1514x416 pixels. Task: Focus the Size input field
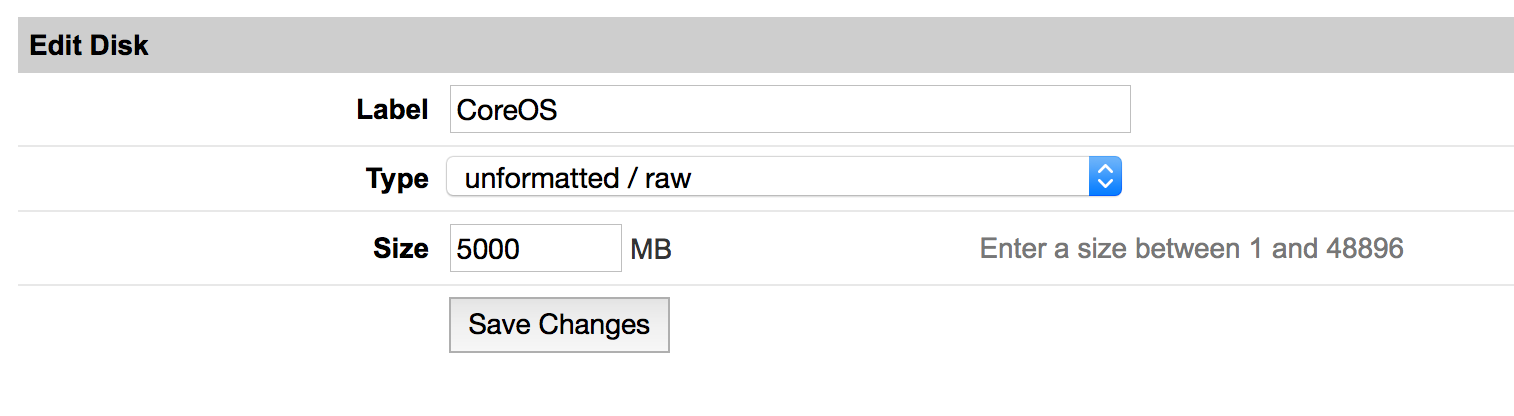[535, 248]
